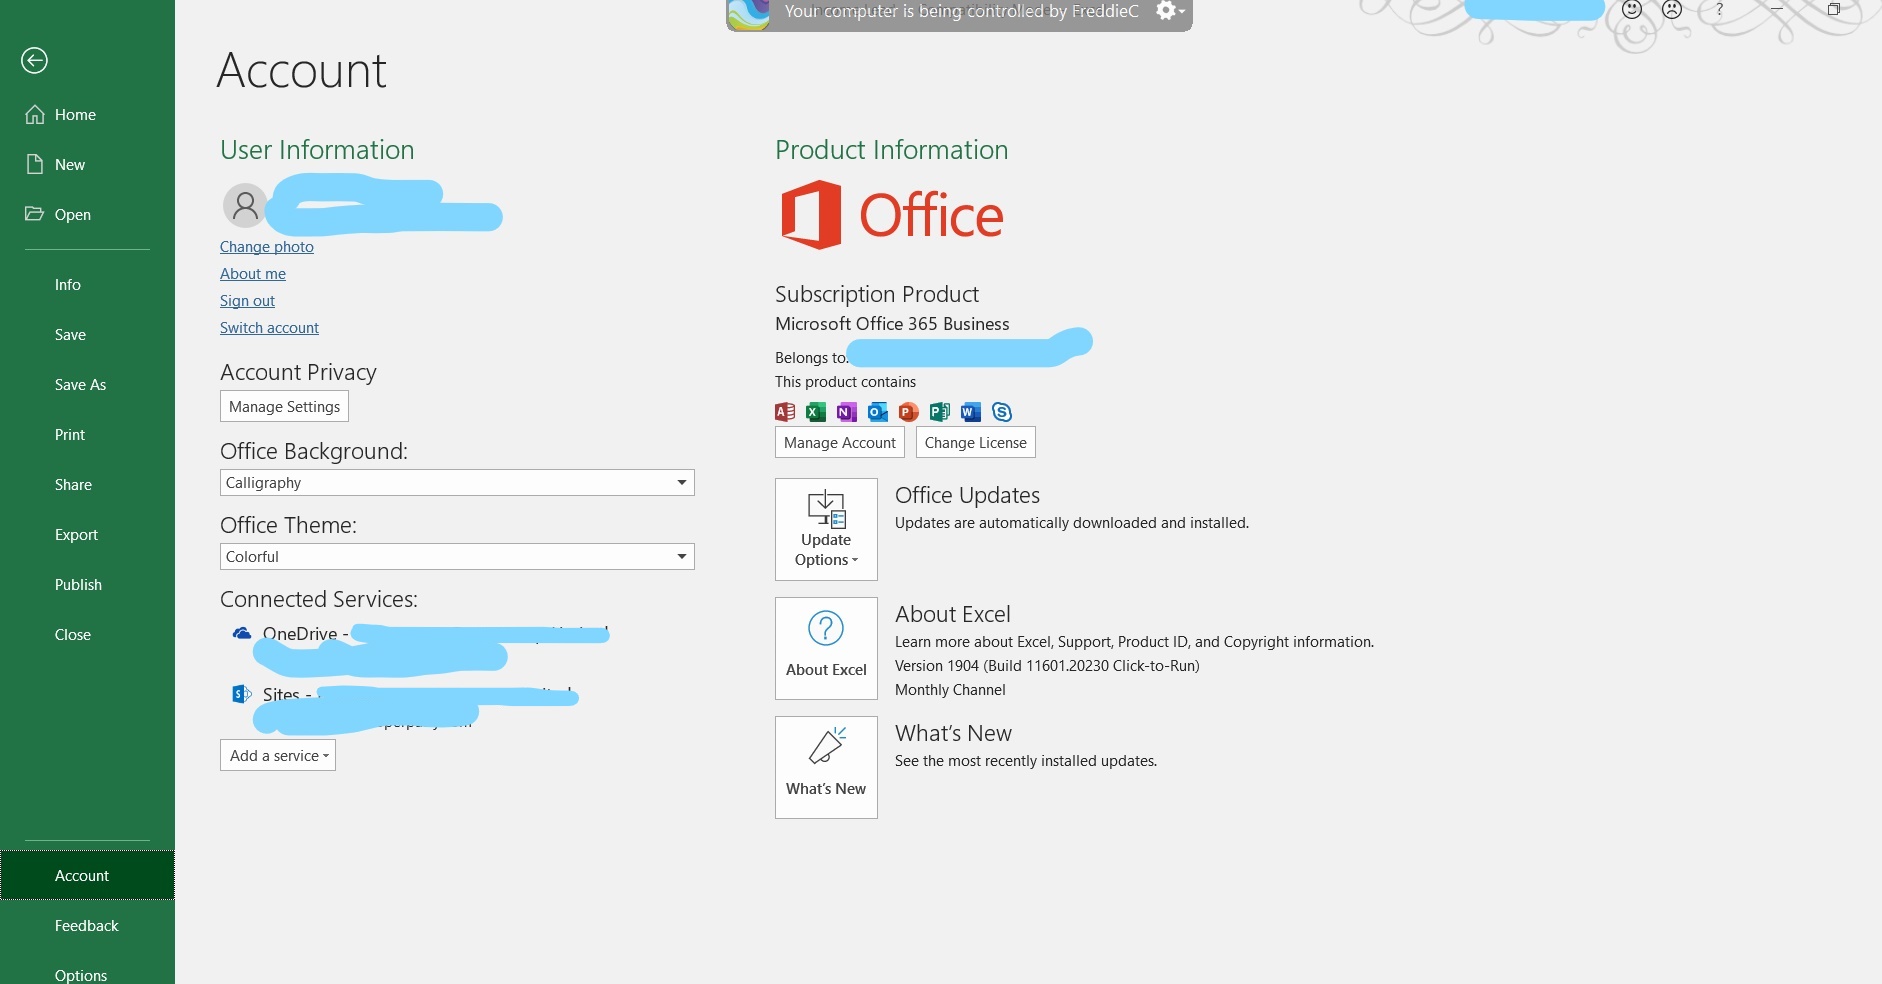Go to Home in the sidebar

click(x=87, y=115)
